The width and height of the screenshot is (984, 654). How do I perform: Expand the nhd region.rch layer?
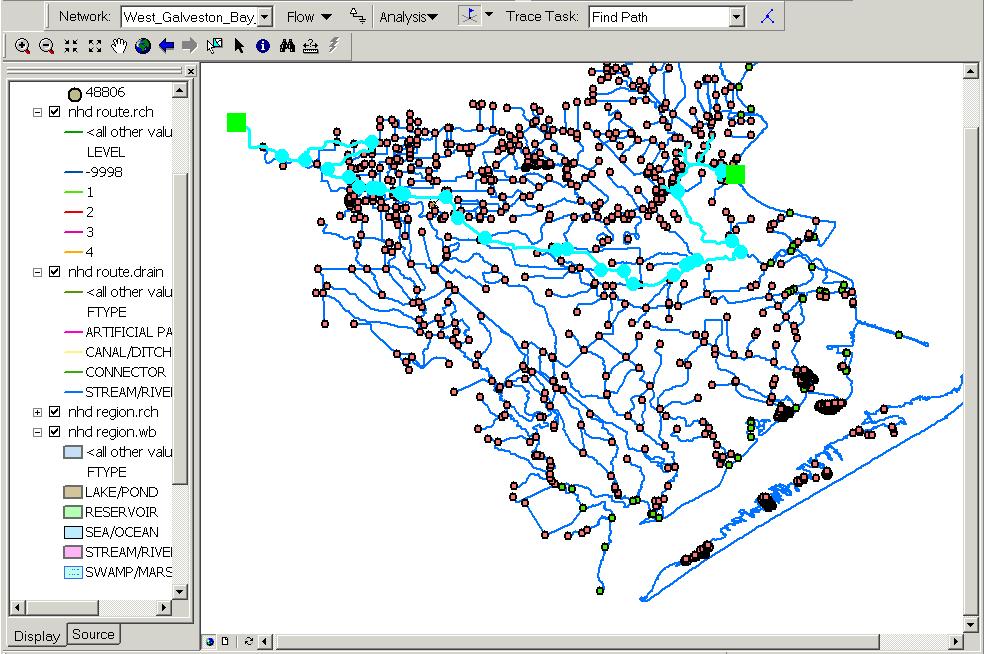click(38, 412)
